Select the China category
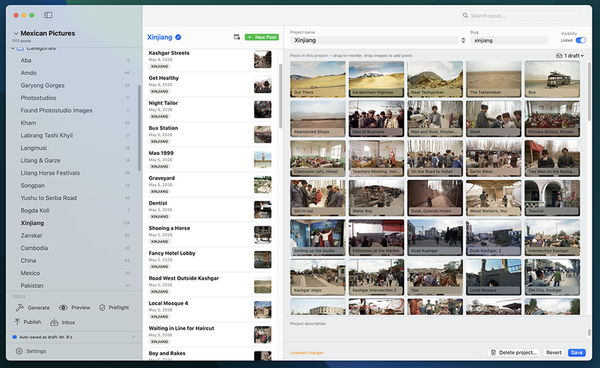This screenshot has width=600, height=368. coord(75,261)
